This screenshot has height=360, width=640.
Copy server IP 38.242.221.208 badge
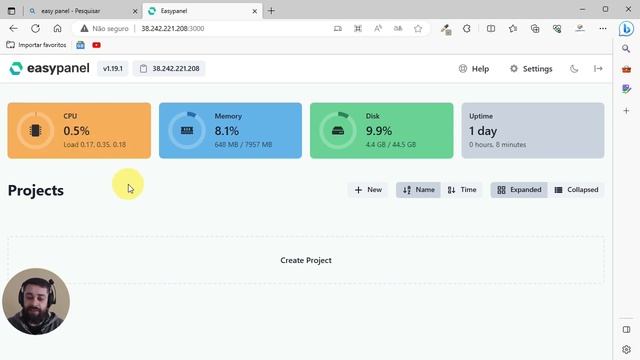pos(169,69)
